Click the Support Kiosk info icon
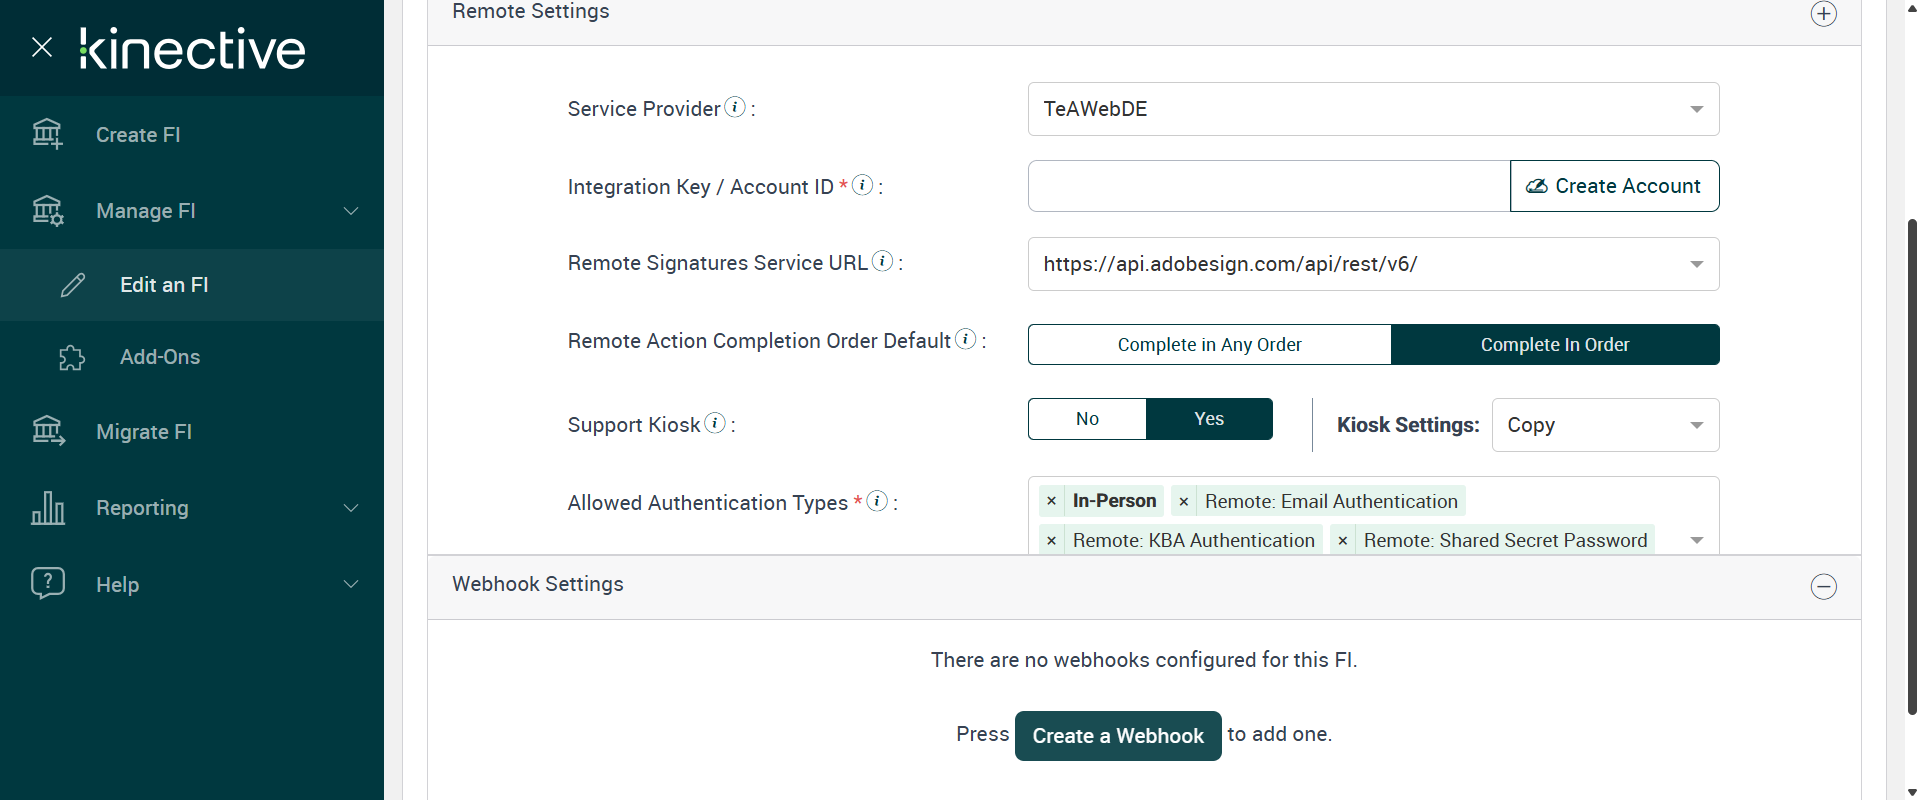 (x=715, y=423)
